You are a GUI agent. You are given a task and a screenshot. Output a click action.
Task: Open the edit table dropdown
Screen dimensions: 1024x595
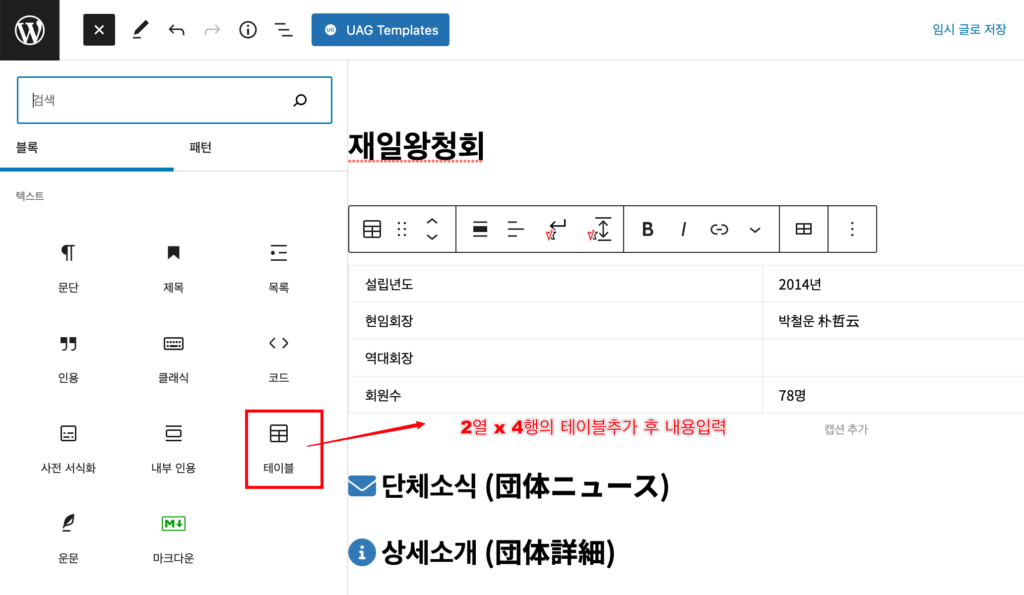[803, 229]
